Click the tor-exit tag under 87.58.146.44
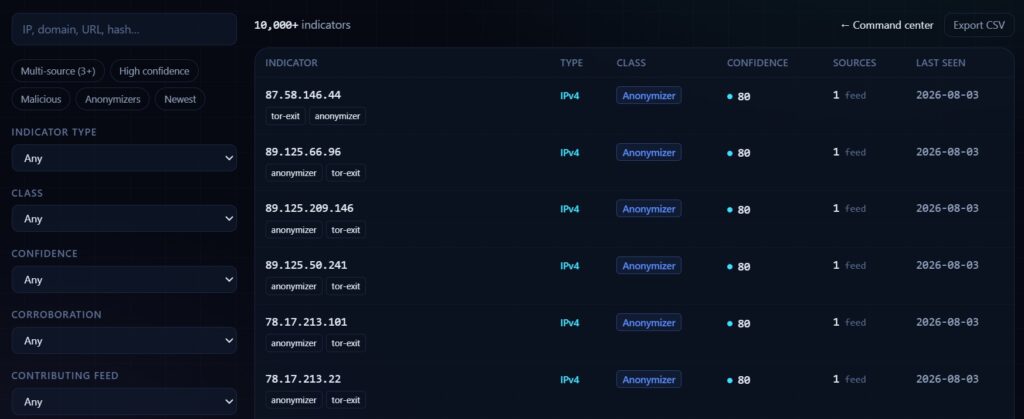 tap(285, 116)
